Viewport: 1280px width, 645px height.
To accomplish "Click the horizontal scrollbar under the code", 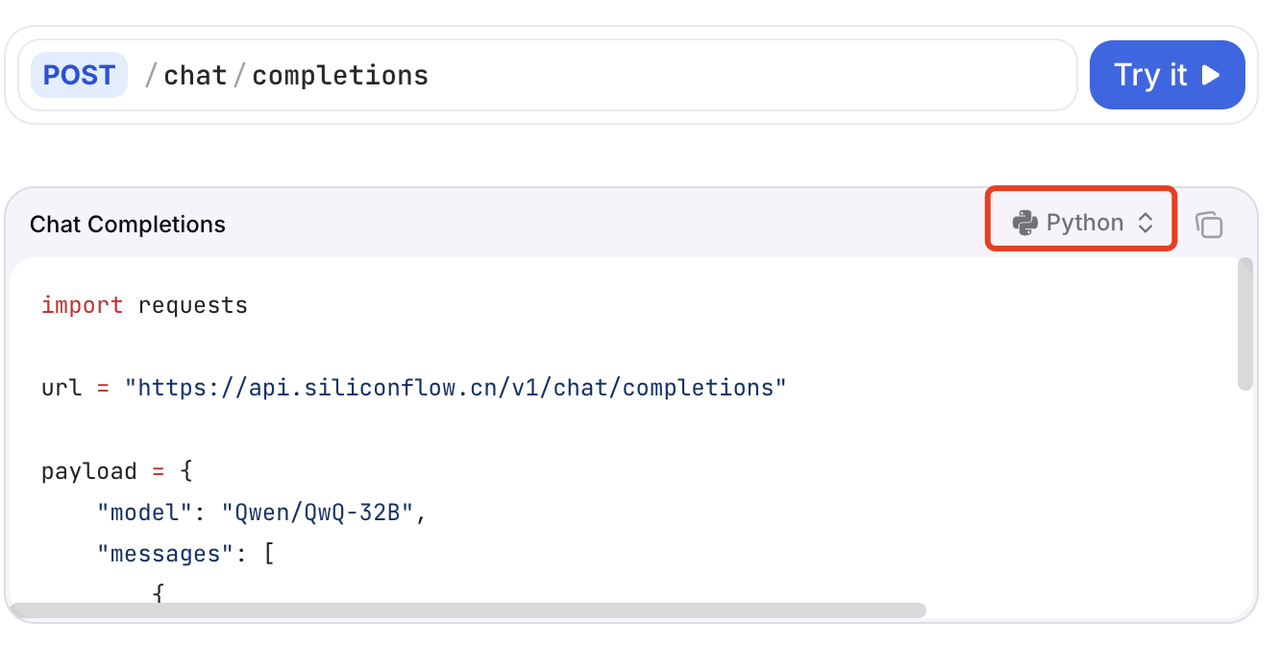I will (468, 610).
